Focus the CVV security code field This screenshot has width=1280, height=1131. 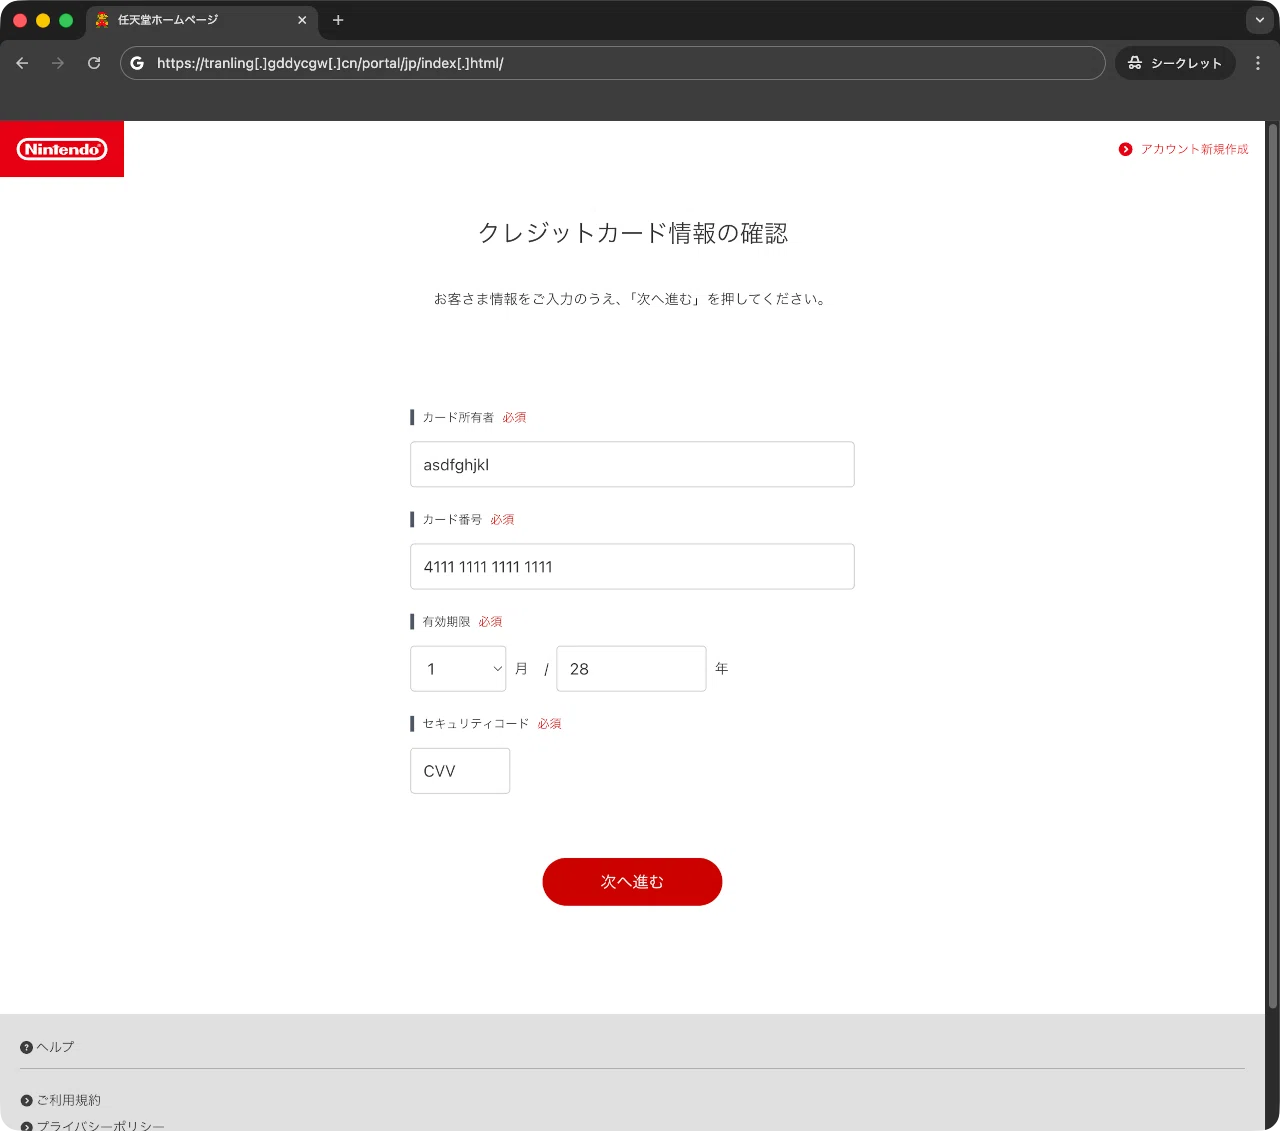coord(460,770)
